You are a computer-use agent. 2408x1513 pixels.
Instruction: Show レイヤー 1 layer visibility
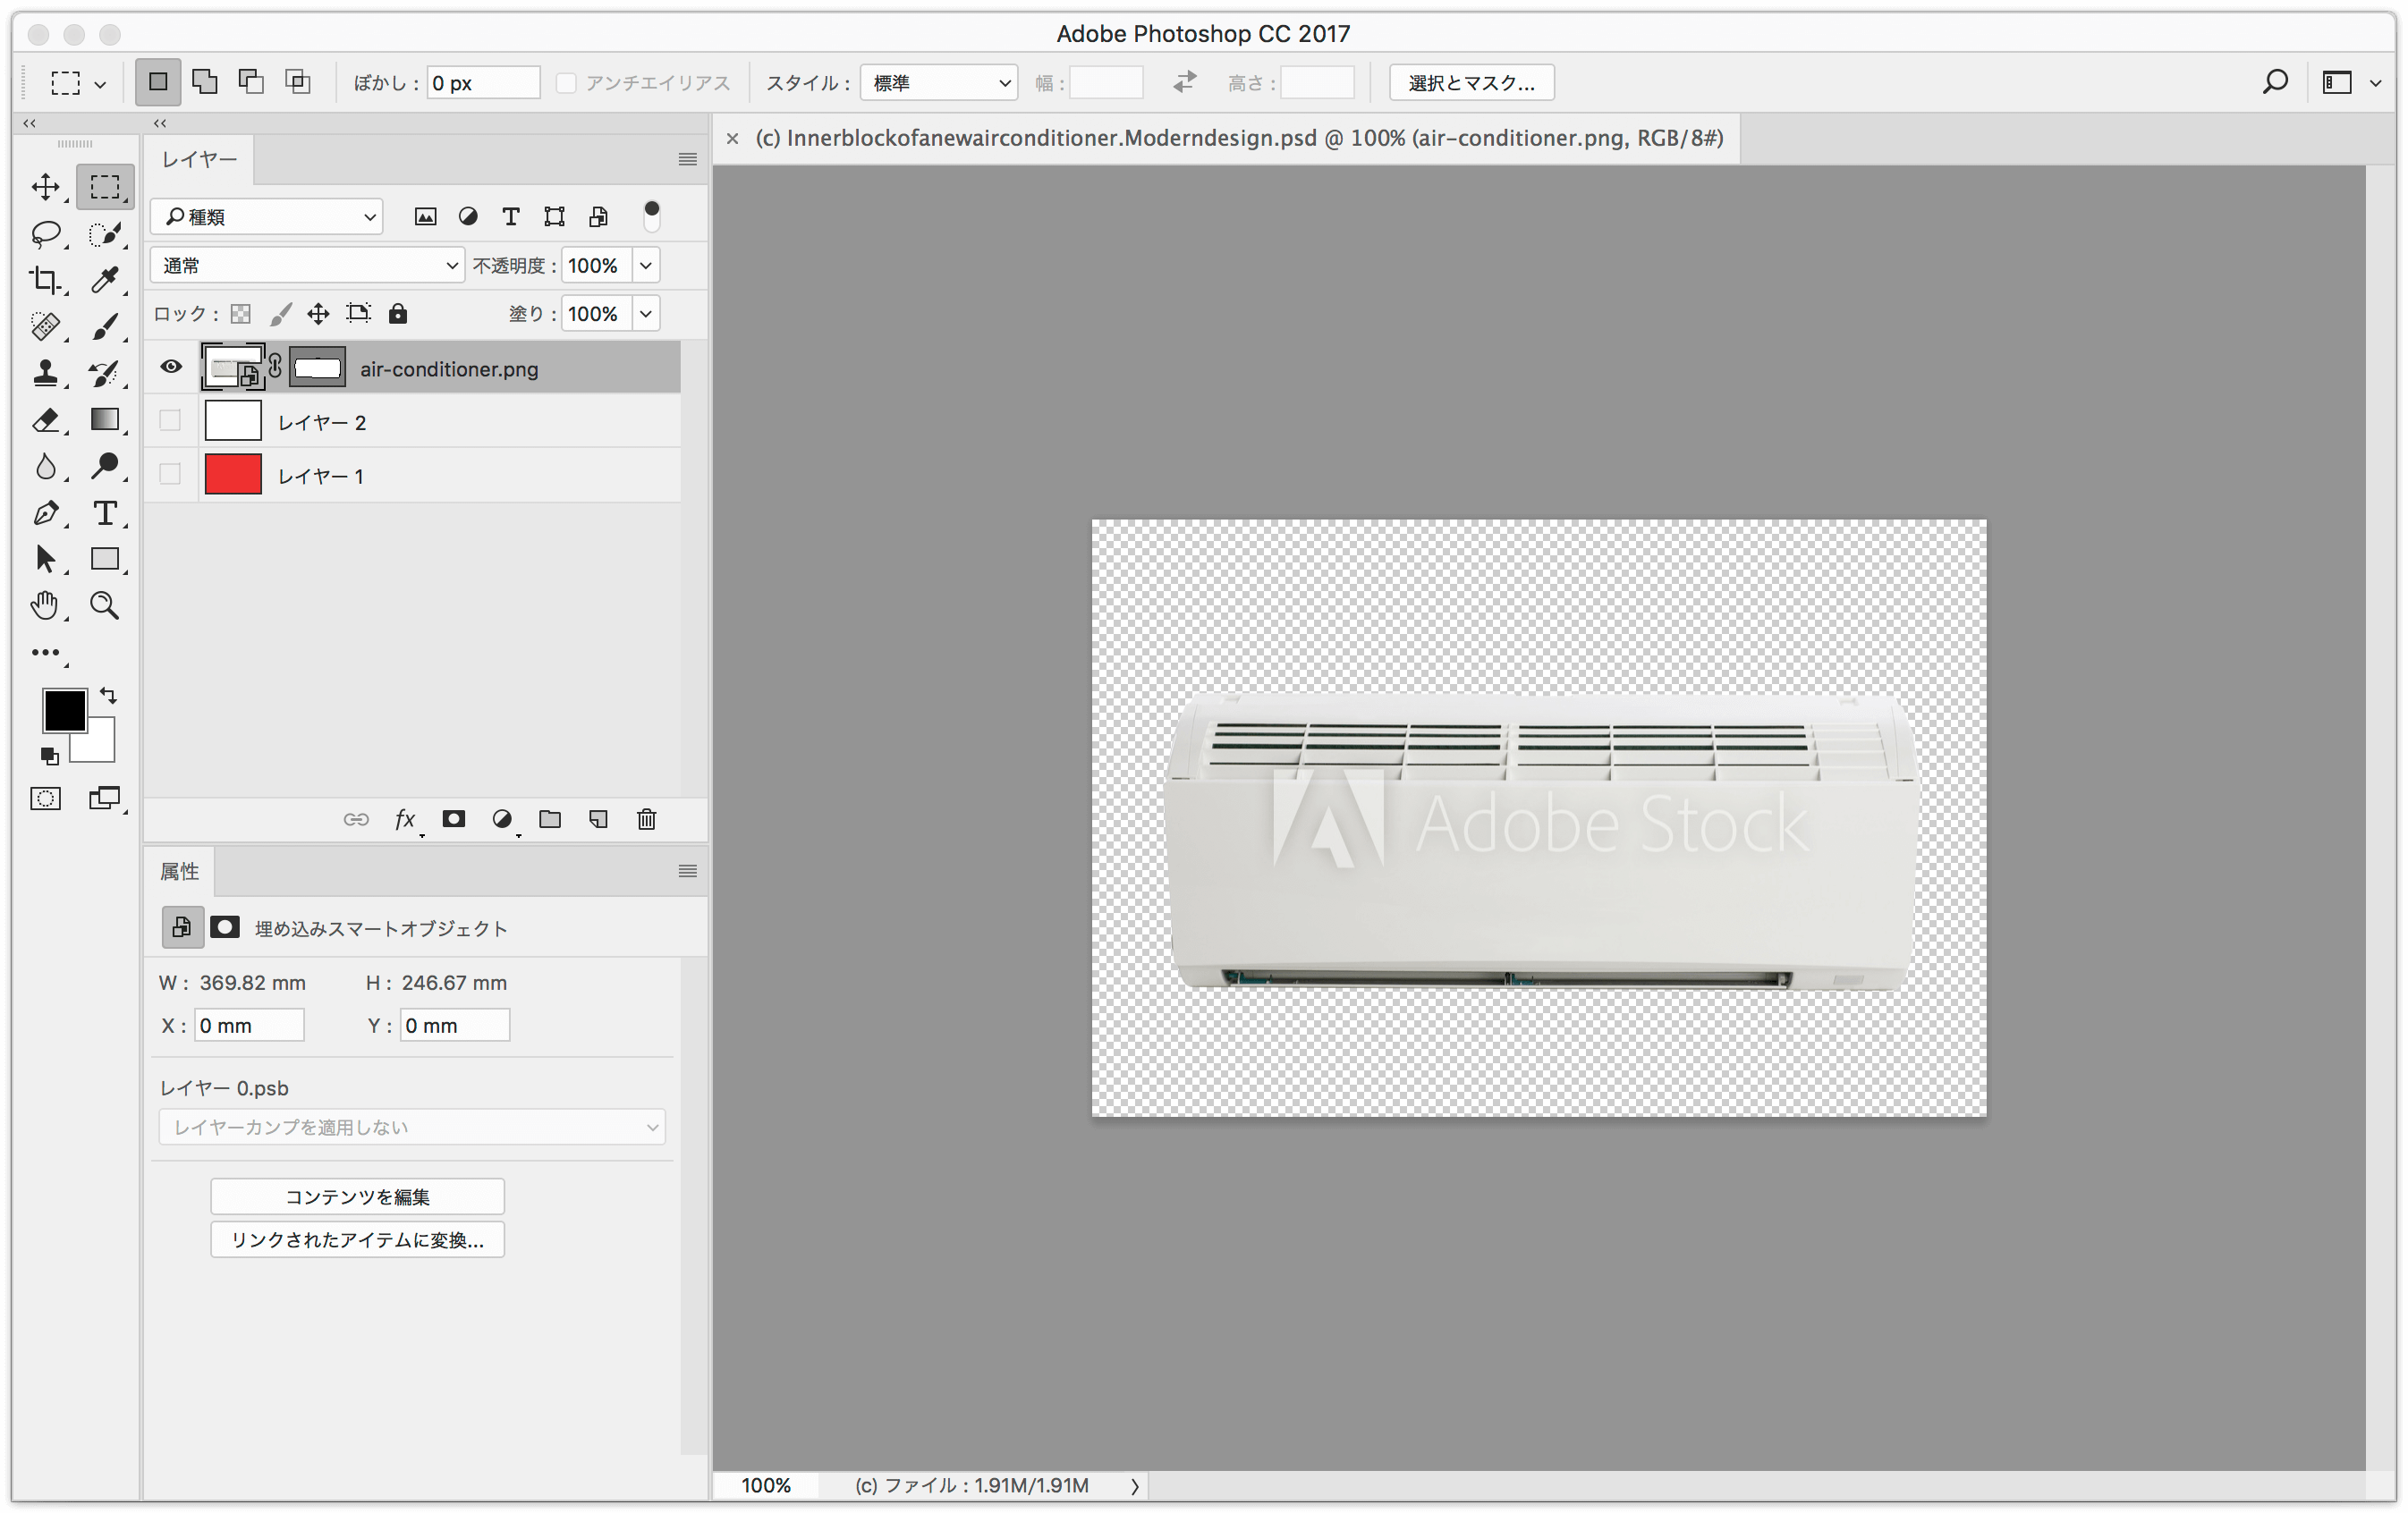click(170, 474)
